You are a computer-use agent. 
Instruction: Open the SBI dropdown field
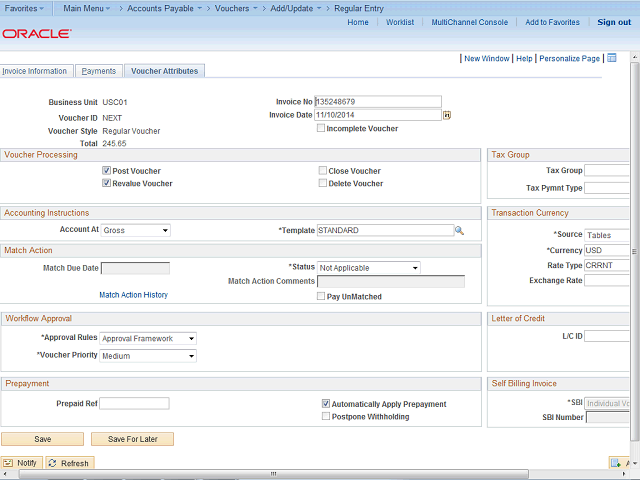pos(607,403)
